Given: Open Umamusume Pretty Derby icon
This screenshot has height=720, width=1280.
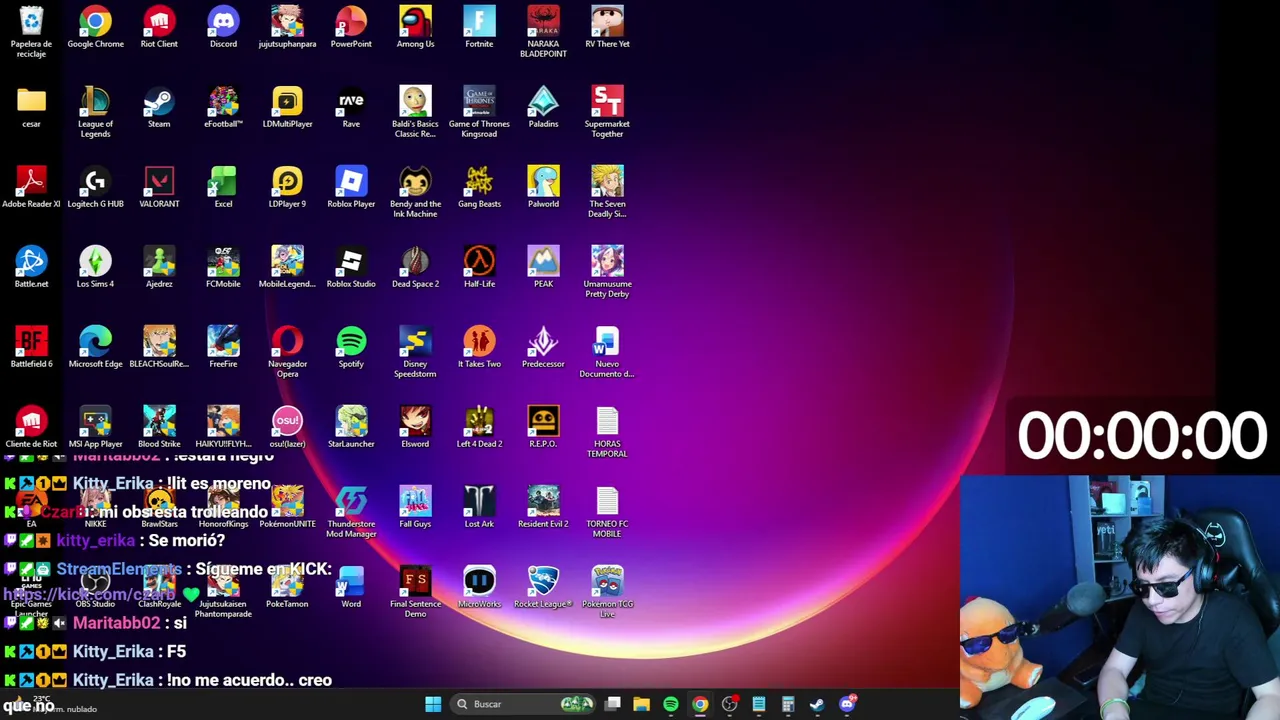Looking at the screenshot, I should point(607,272).
